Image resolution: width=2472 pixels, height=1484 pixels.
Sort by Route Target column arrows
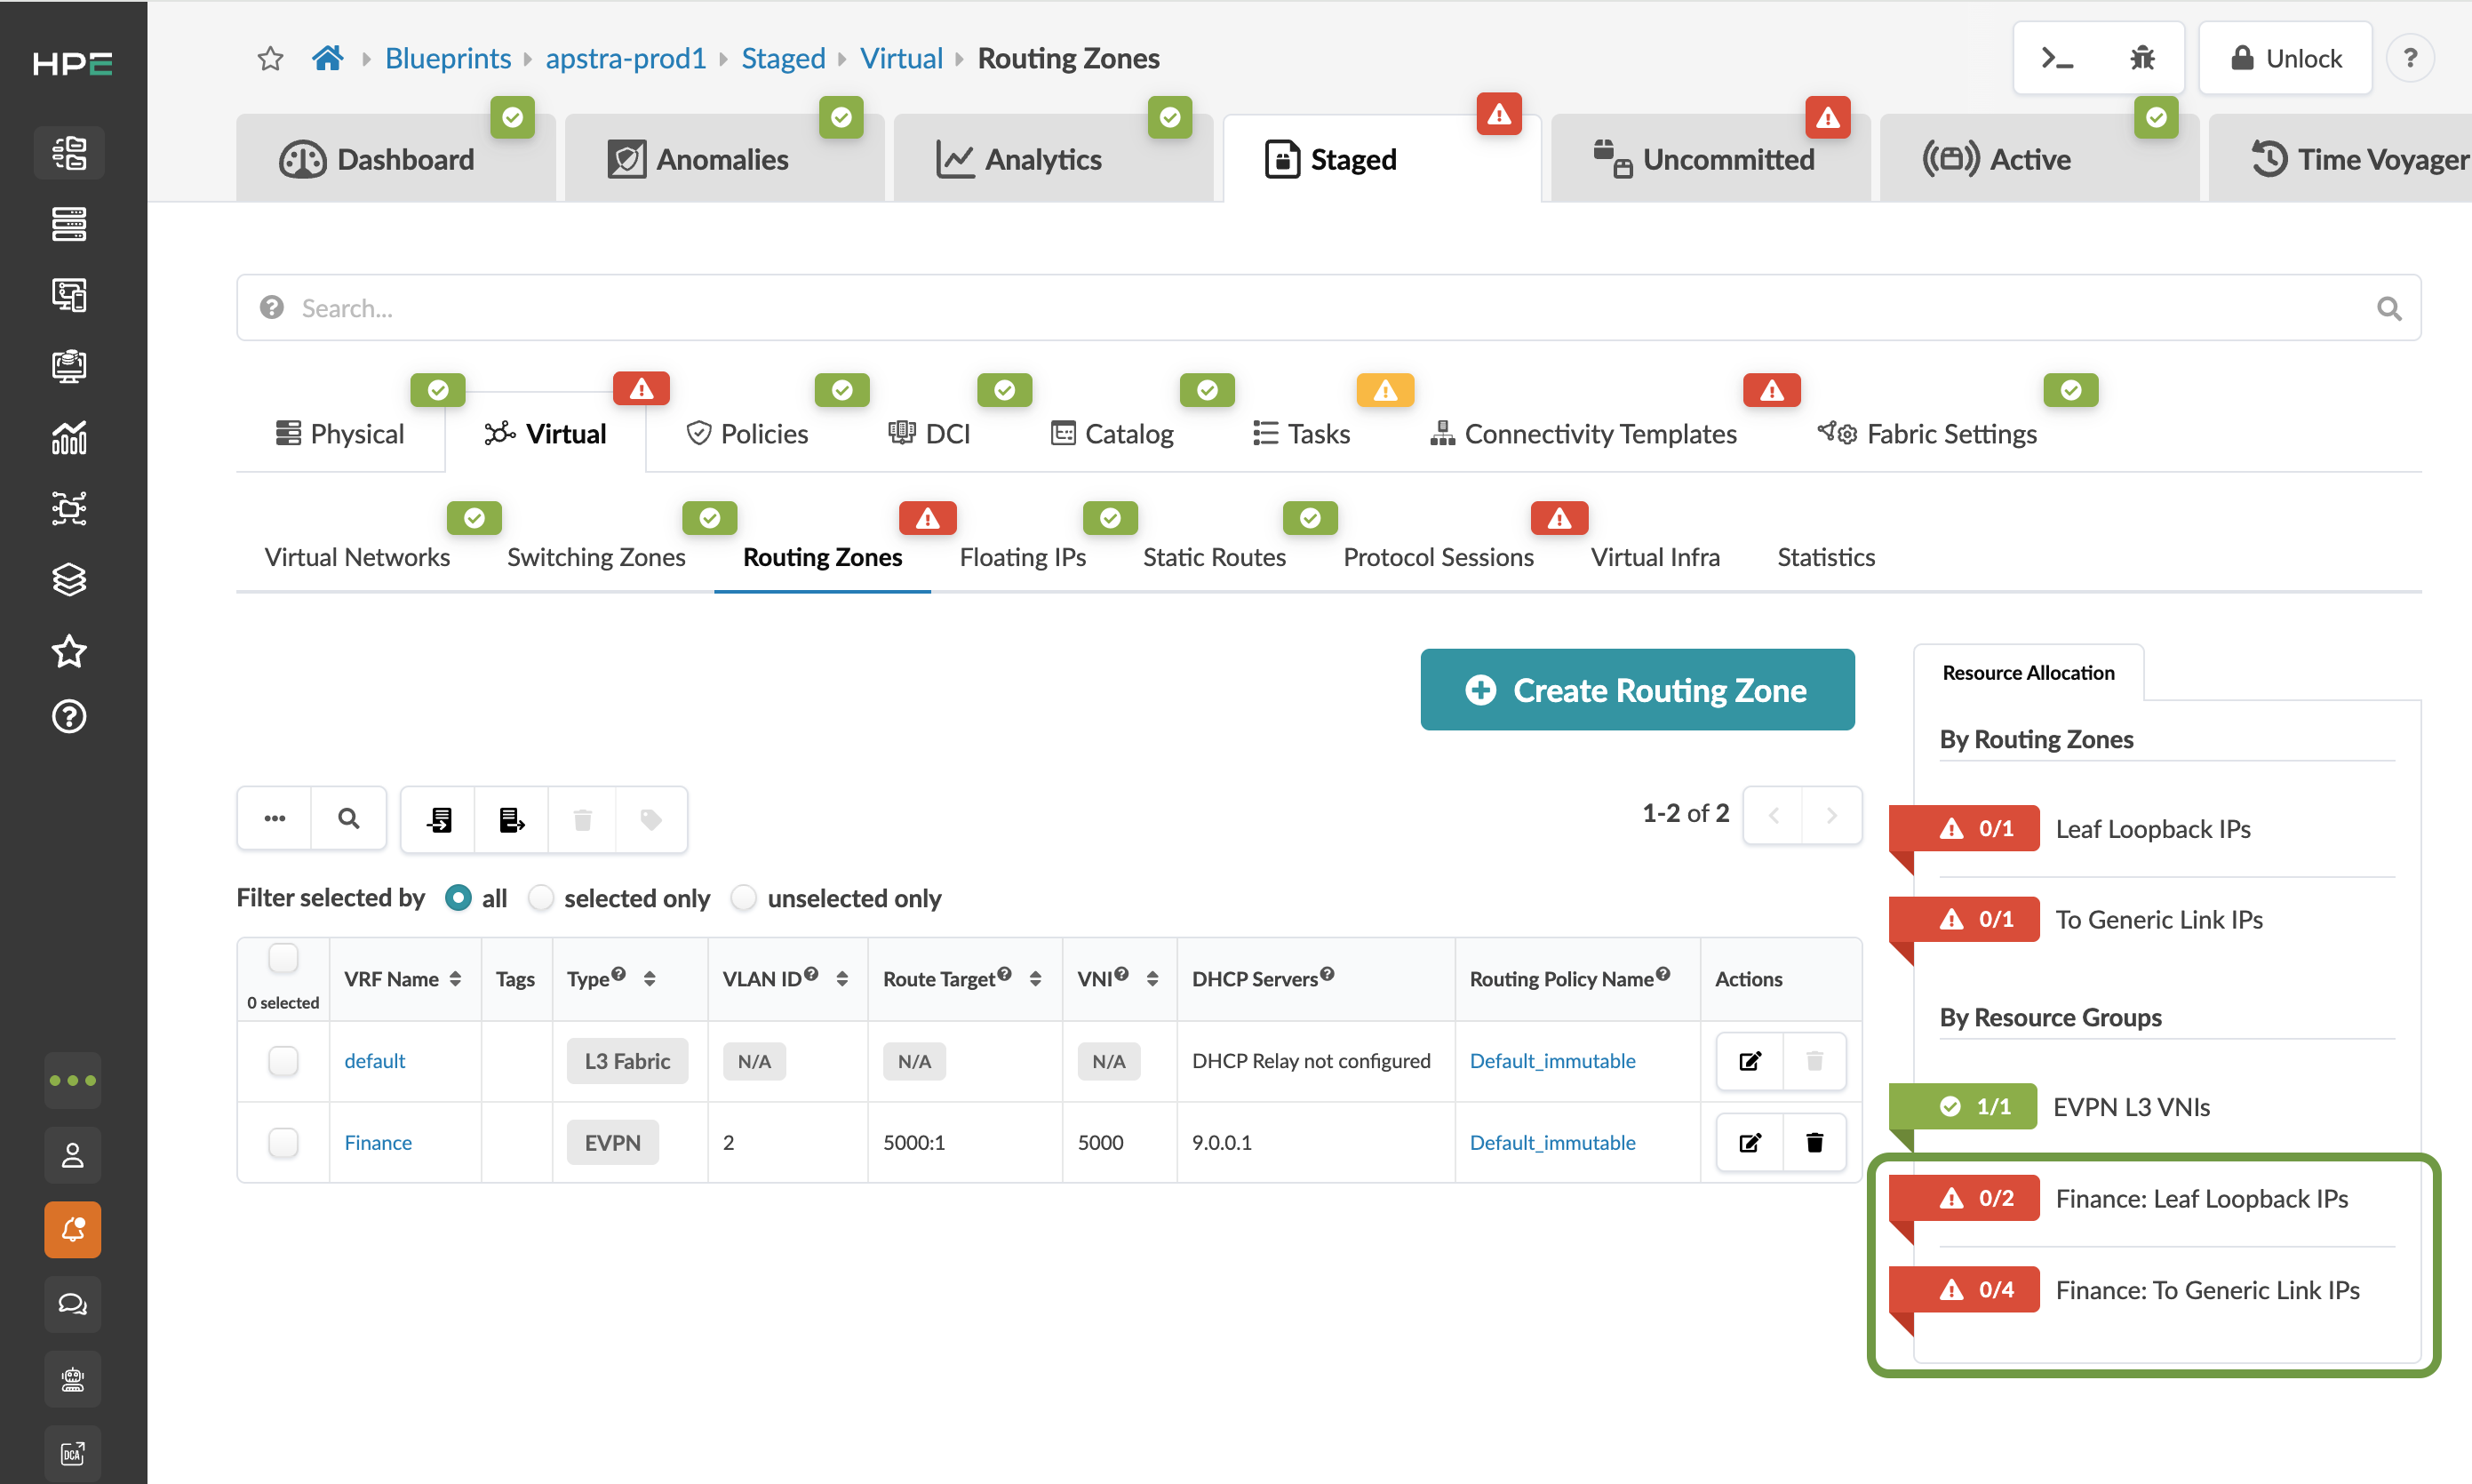click(1035, 979)
